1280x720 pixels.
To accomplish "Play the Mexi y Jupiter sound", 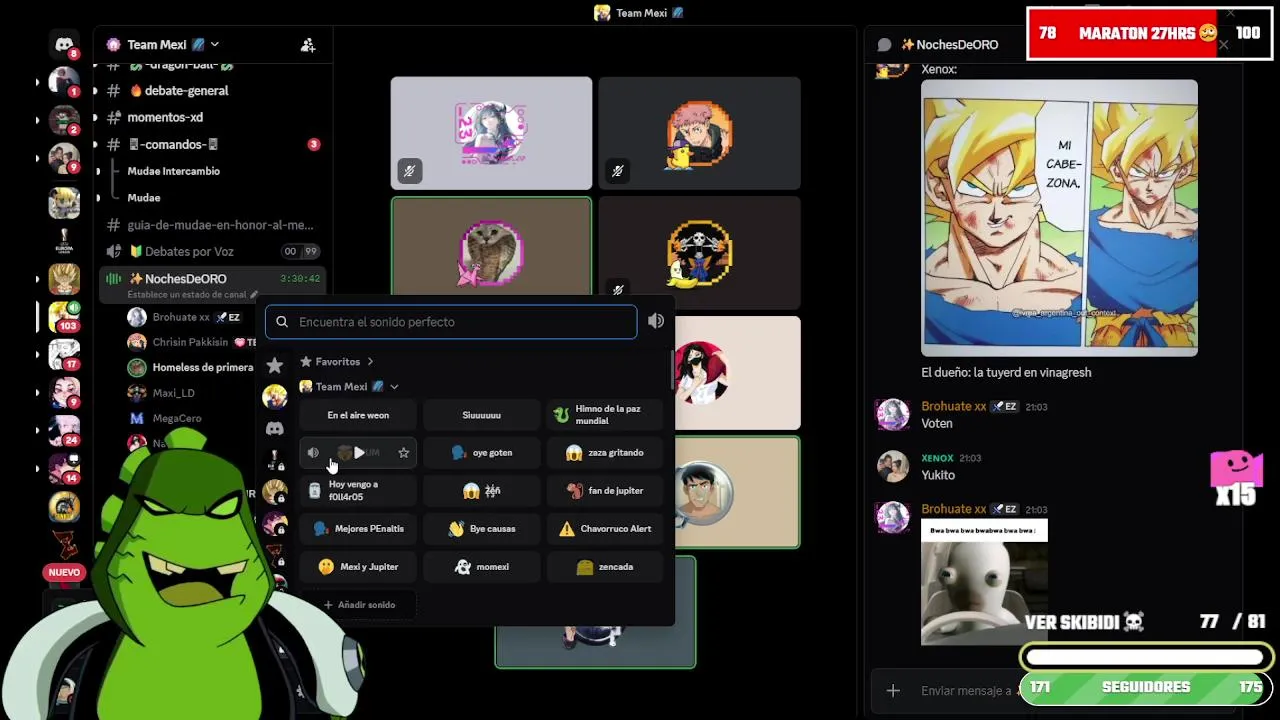I will tap(358, 567).
